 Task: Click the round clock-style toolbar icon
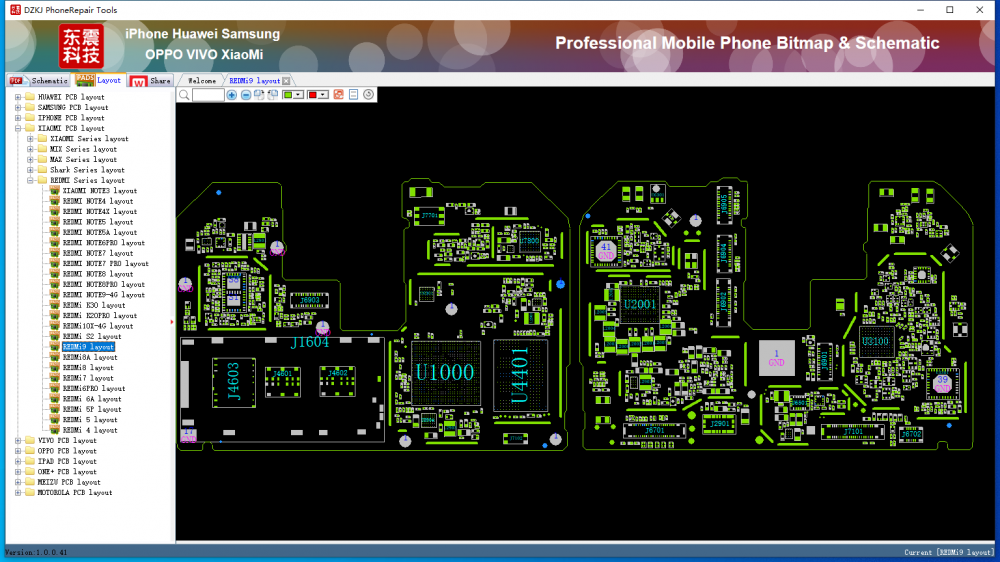click(x=369, y=95)
